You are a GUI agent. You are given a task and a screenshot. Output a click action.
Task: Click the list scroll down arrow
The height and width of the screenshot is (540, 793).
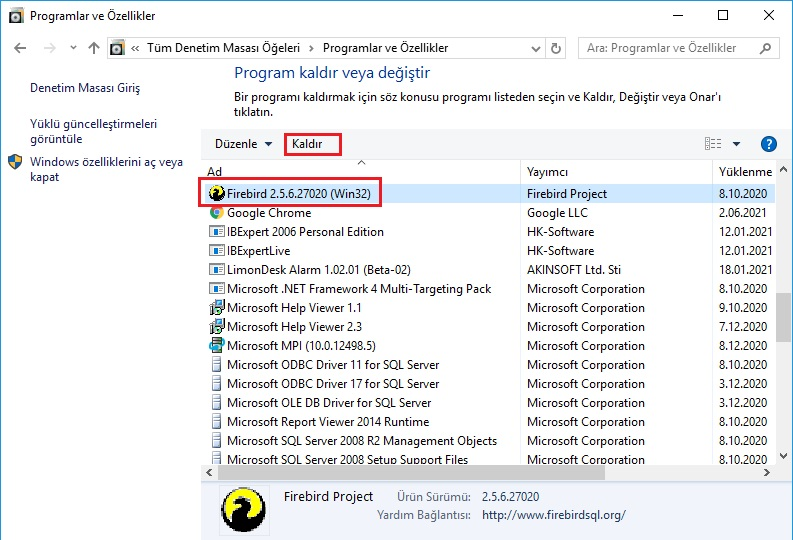pyautogui.click(x=783, y=456)
